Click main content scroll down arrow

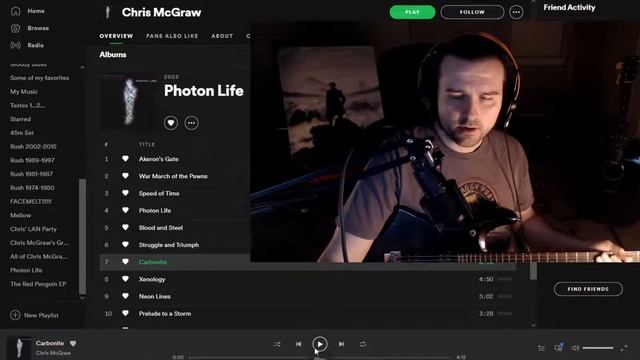(x=533, y=325)
